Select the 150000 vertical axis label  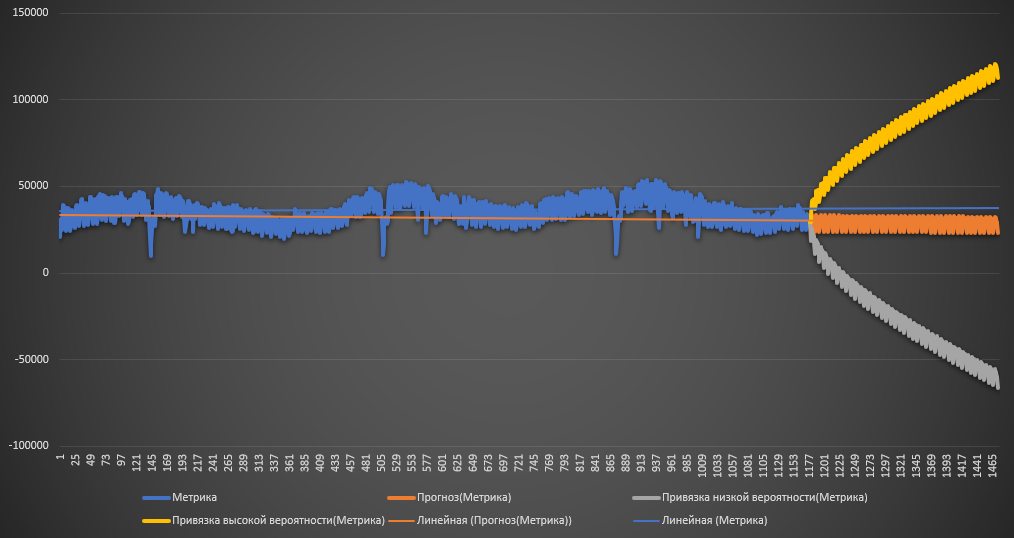[x=34, y=13]
